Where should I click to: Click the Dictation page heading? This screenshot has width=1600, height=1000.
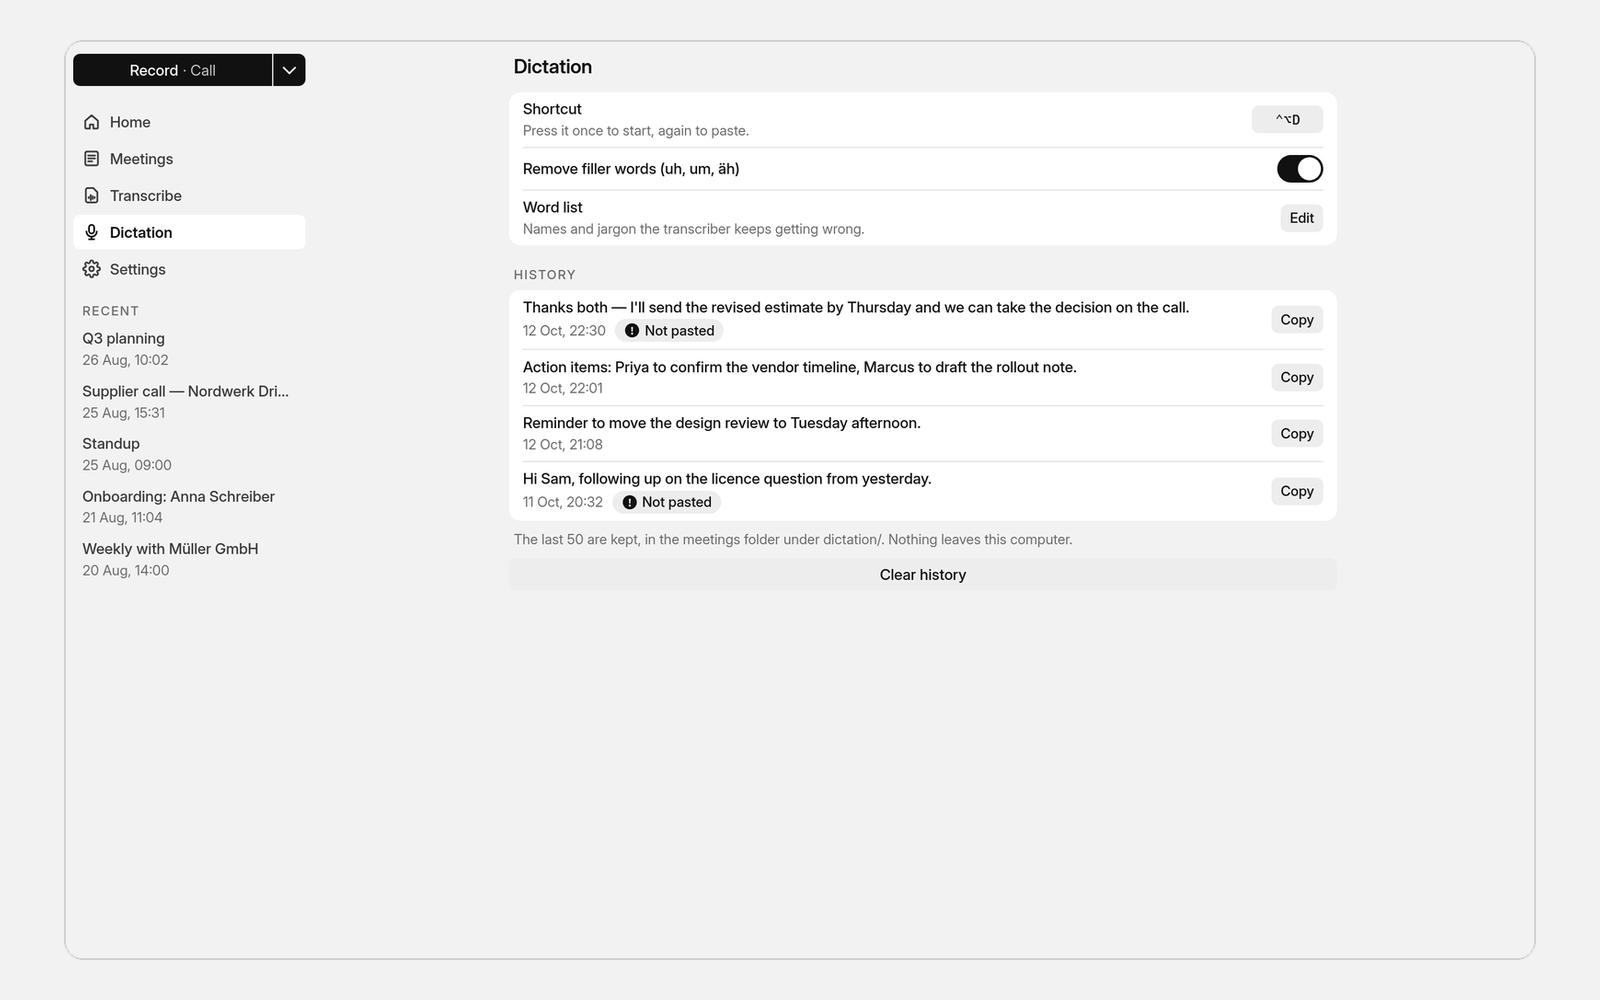553,67
